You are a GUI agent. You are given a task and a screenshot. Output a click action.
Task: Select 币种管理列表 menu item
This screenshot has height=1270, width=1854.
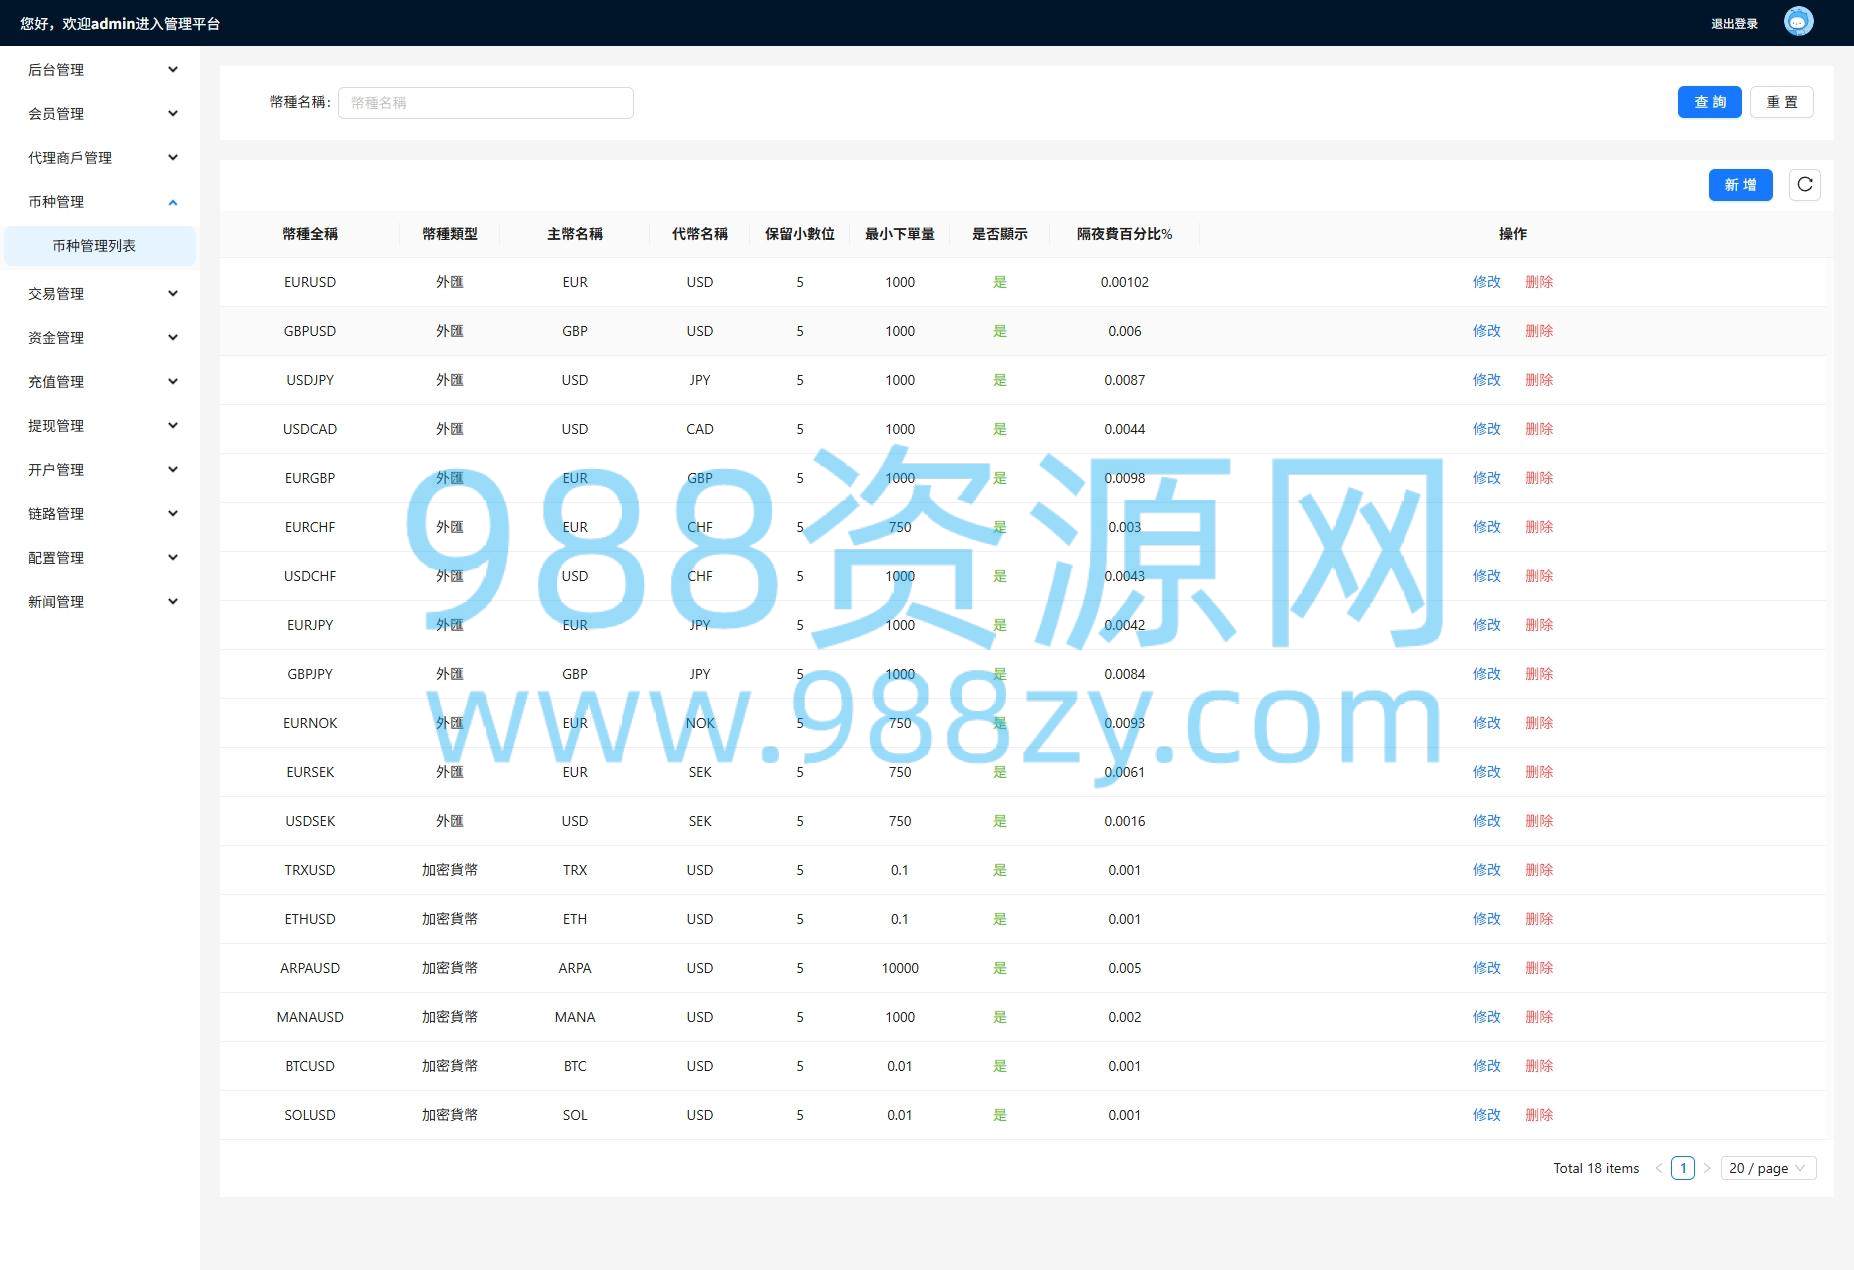coord(95,246)
